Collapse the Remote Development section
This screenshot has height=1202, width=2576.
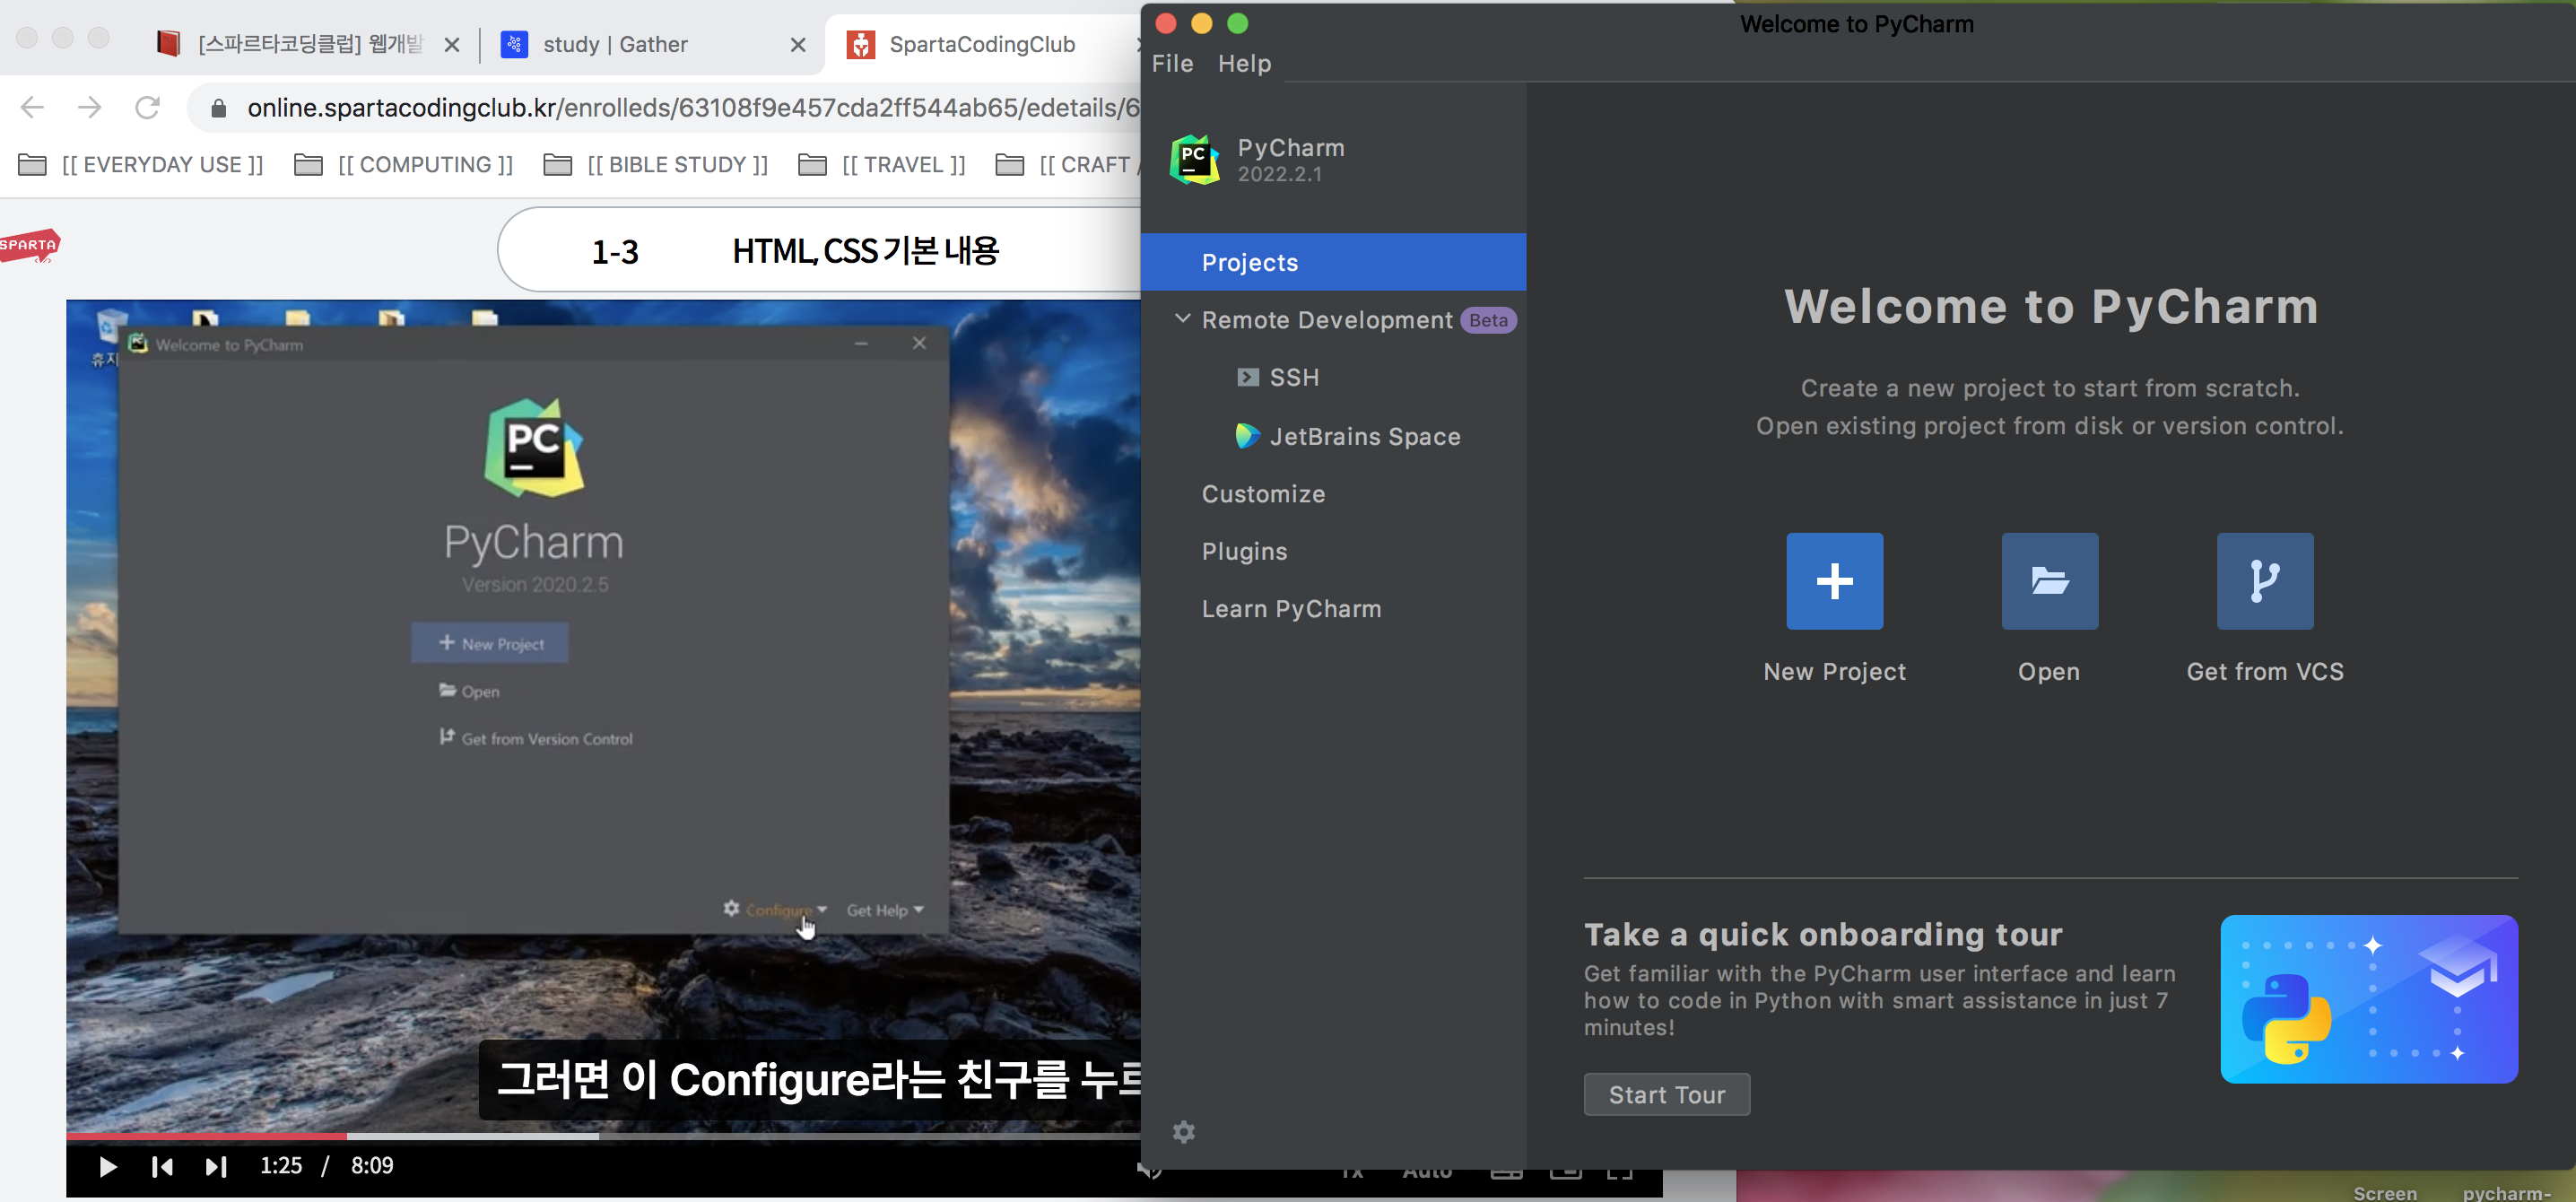(1182, 318)
